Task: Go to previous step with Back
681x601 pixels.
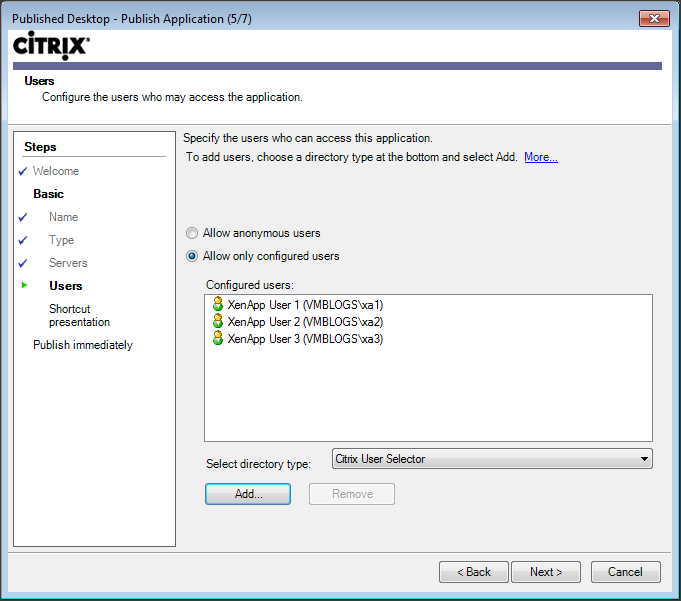Action: pos(473,572)
